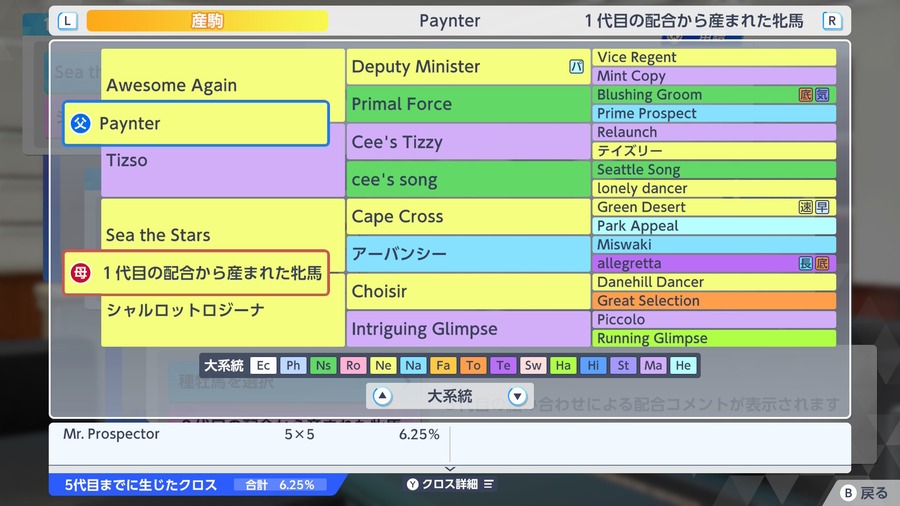This screenshot has height=506, width=900.
Task: Click the 速 badge on Green Desert
Action: 806,207
